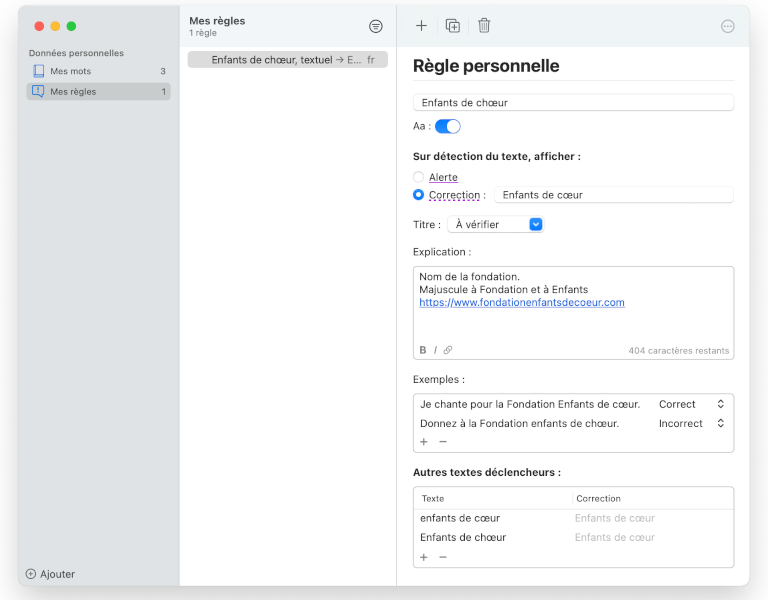
Task: Open Mes mots in sidebar
Action: 98,71
